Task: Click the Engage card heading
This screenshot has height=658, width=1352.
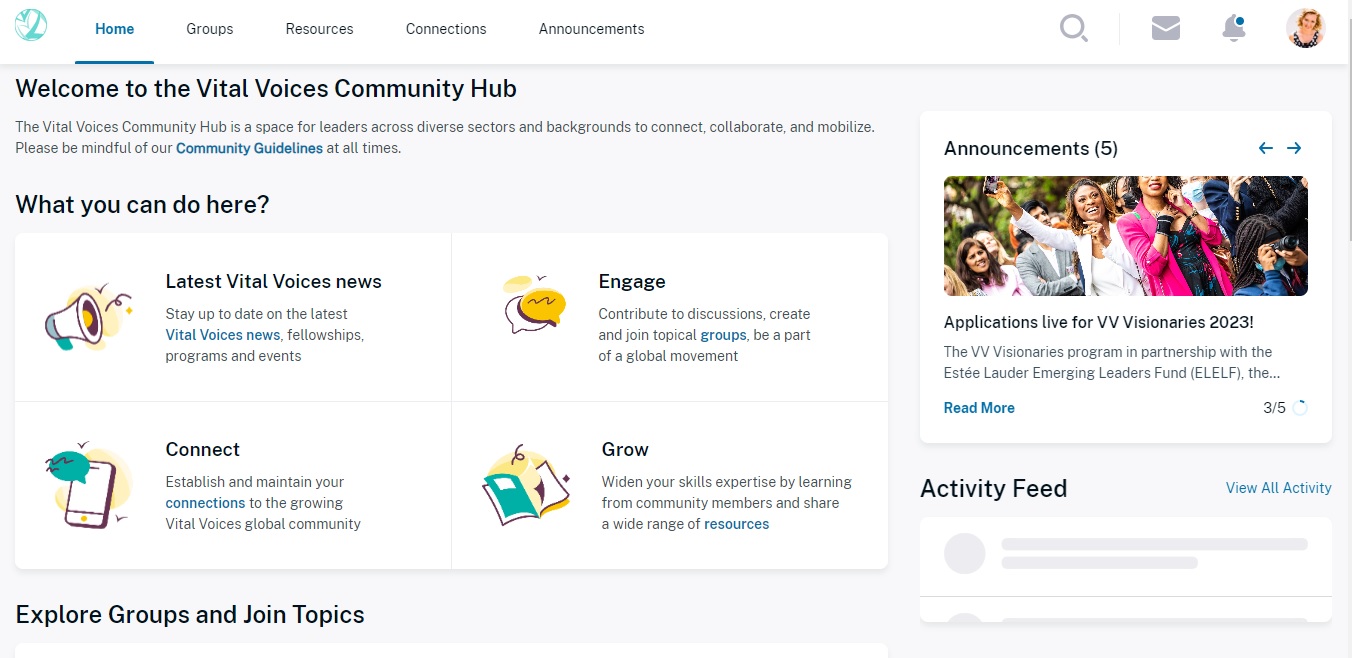Action: 632,282
